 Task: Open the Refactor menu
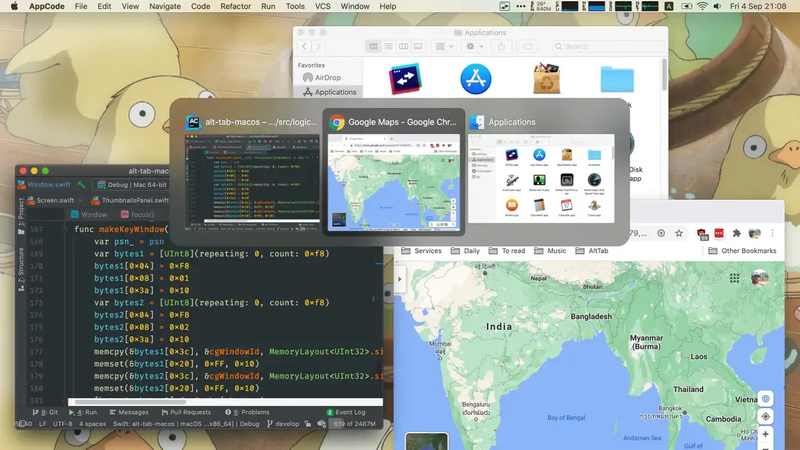[x=236, y=6]
